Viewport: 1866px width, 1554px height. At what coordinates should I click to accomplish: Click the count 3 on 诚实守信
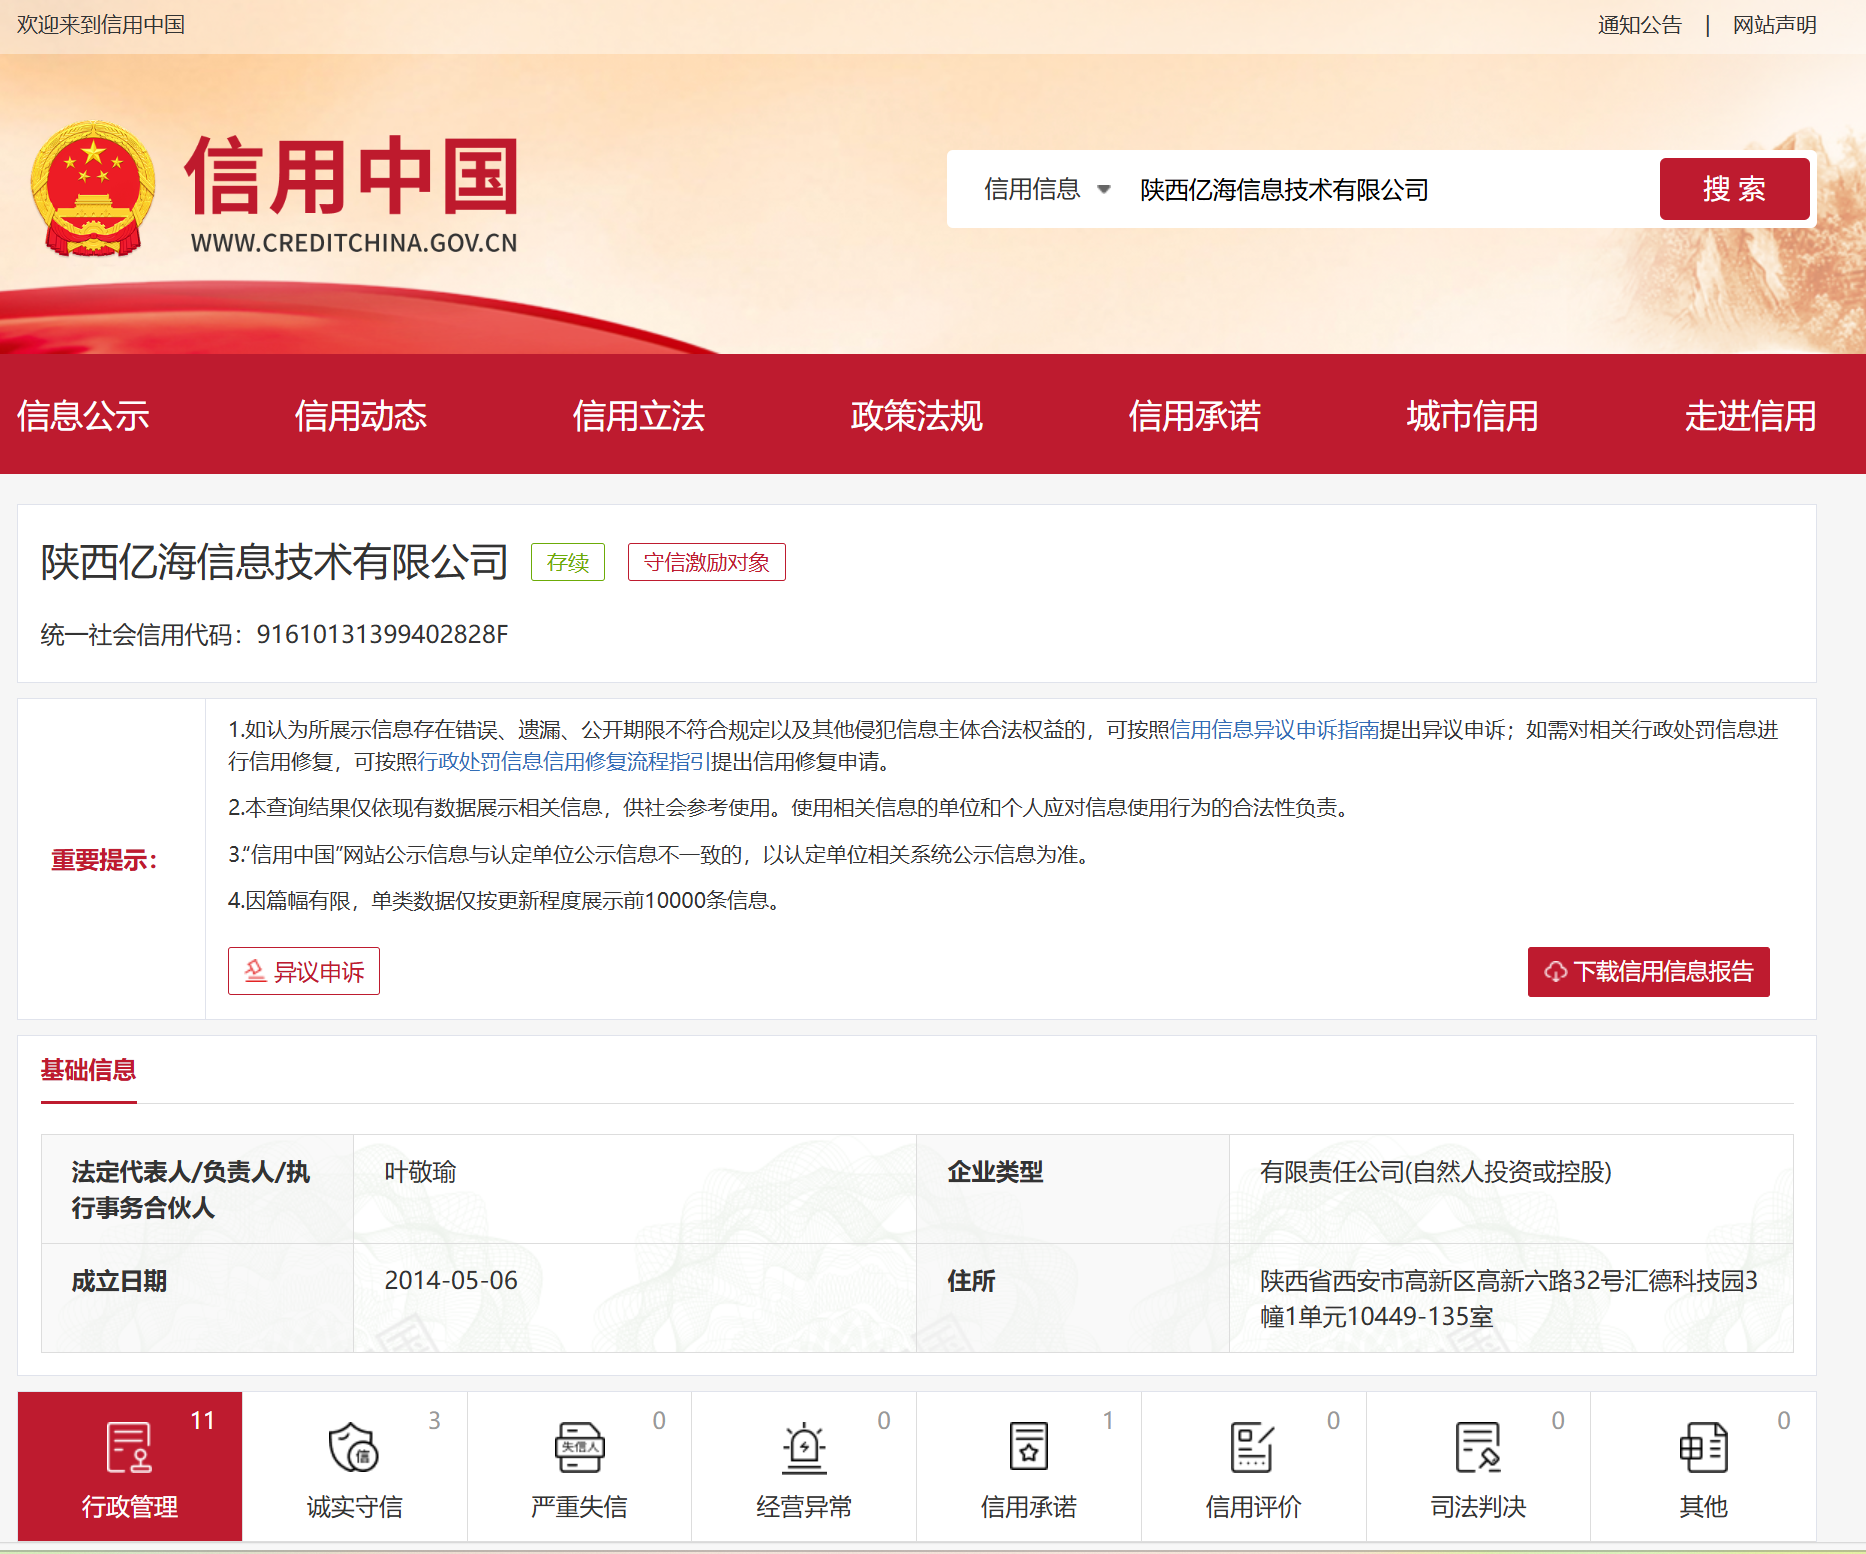click(x=434, y=1420)
